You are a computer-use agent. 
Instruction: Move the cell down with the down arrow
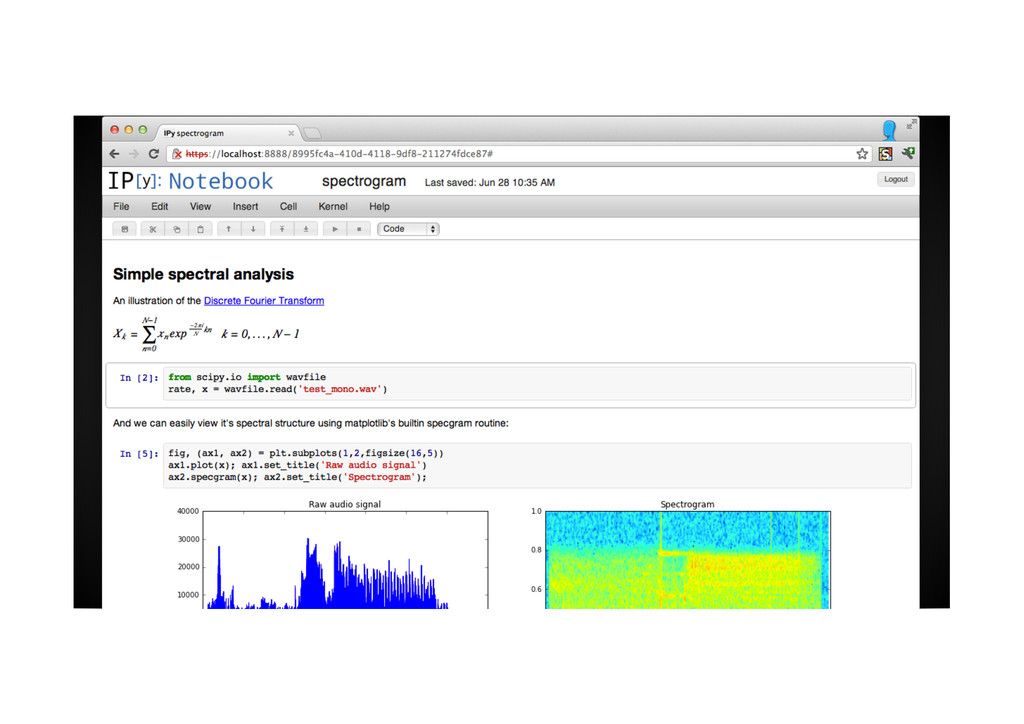(253, 229)
